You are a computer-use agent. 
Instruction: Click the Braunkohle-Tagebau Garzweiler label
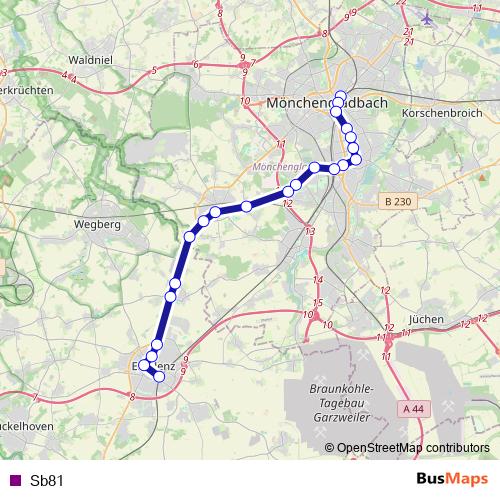[x=342, y=403]
